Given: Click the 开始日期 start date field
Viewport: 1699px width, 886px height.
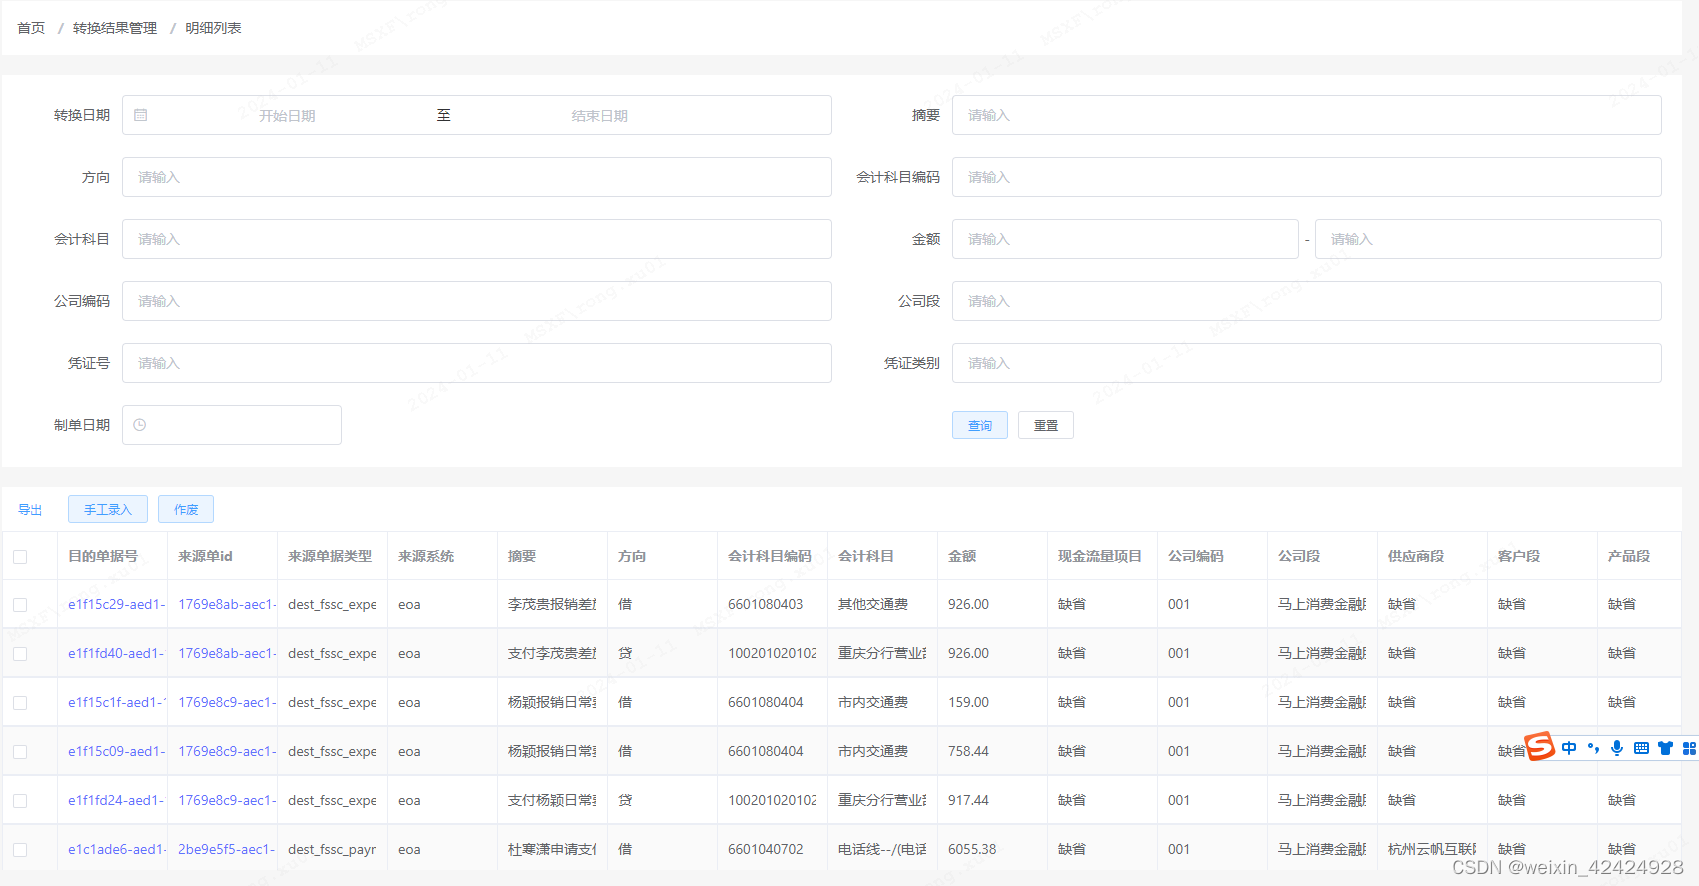Looking at the screenshot, I should [x=287, y=115].
